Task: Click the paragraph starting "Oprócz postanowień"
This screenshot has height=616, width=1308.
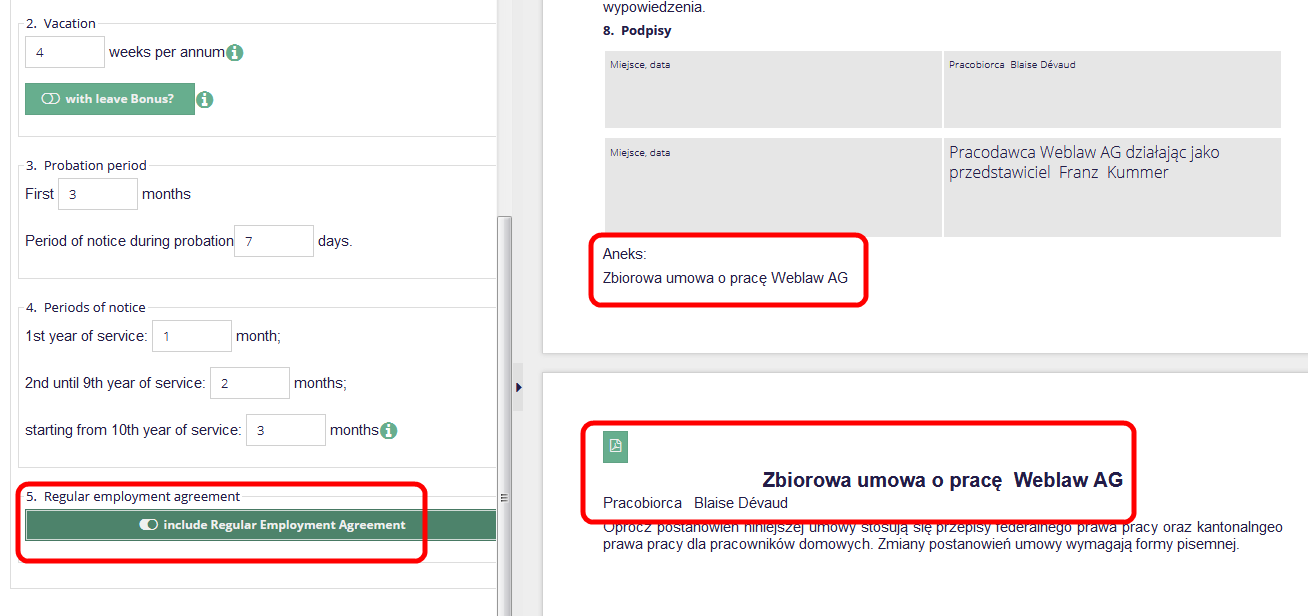Action: click(942, 536)
